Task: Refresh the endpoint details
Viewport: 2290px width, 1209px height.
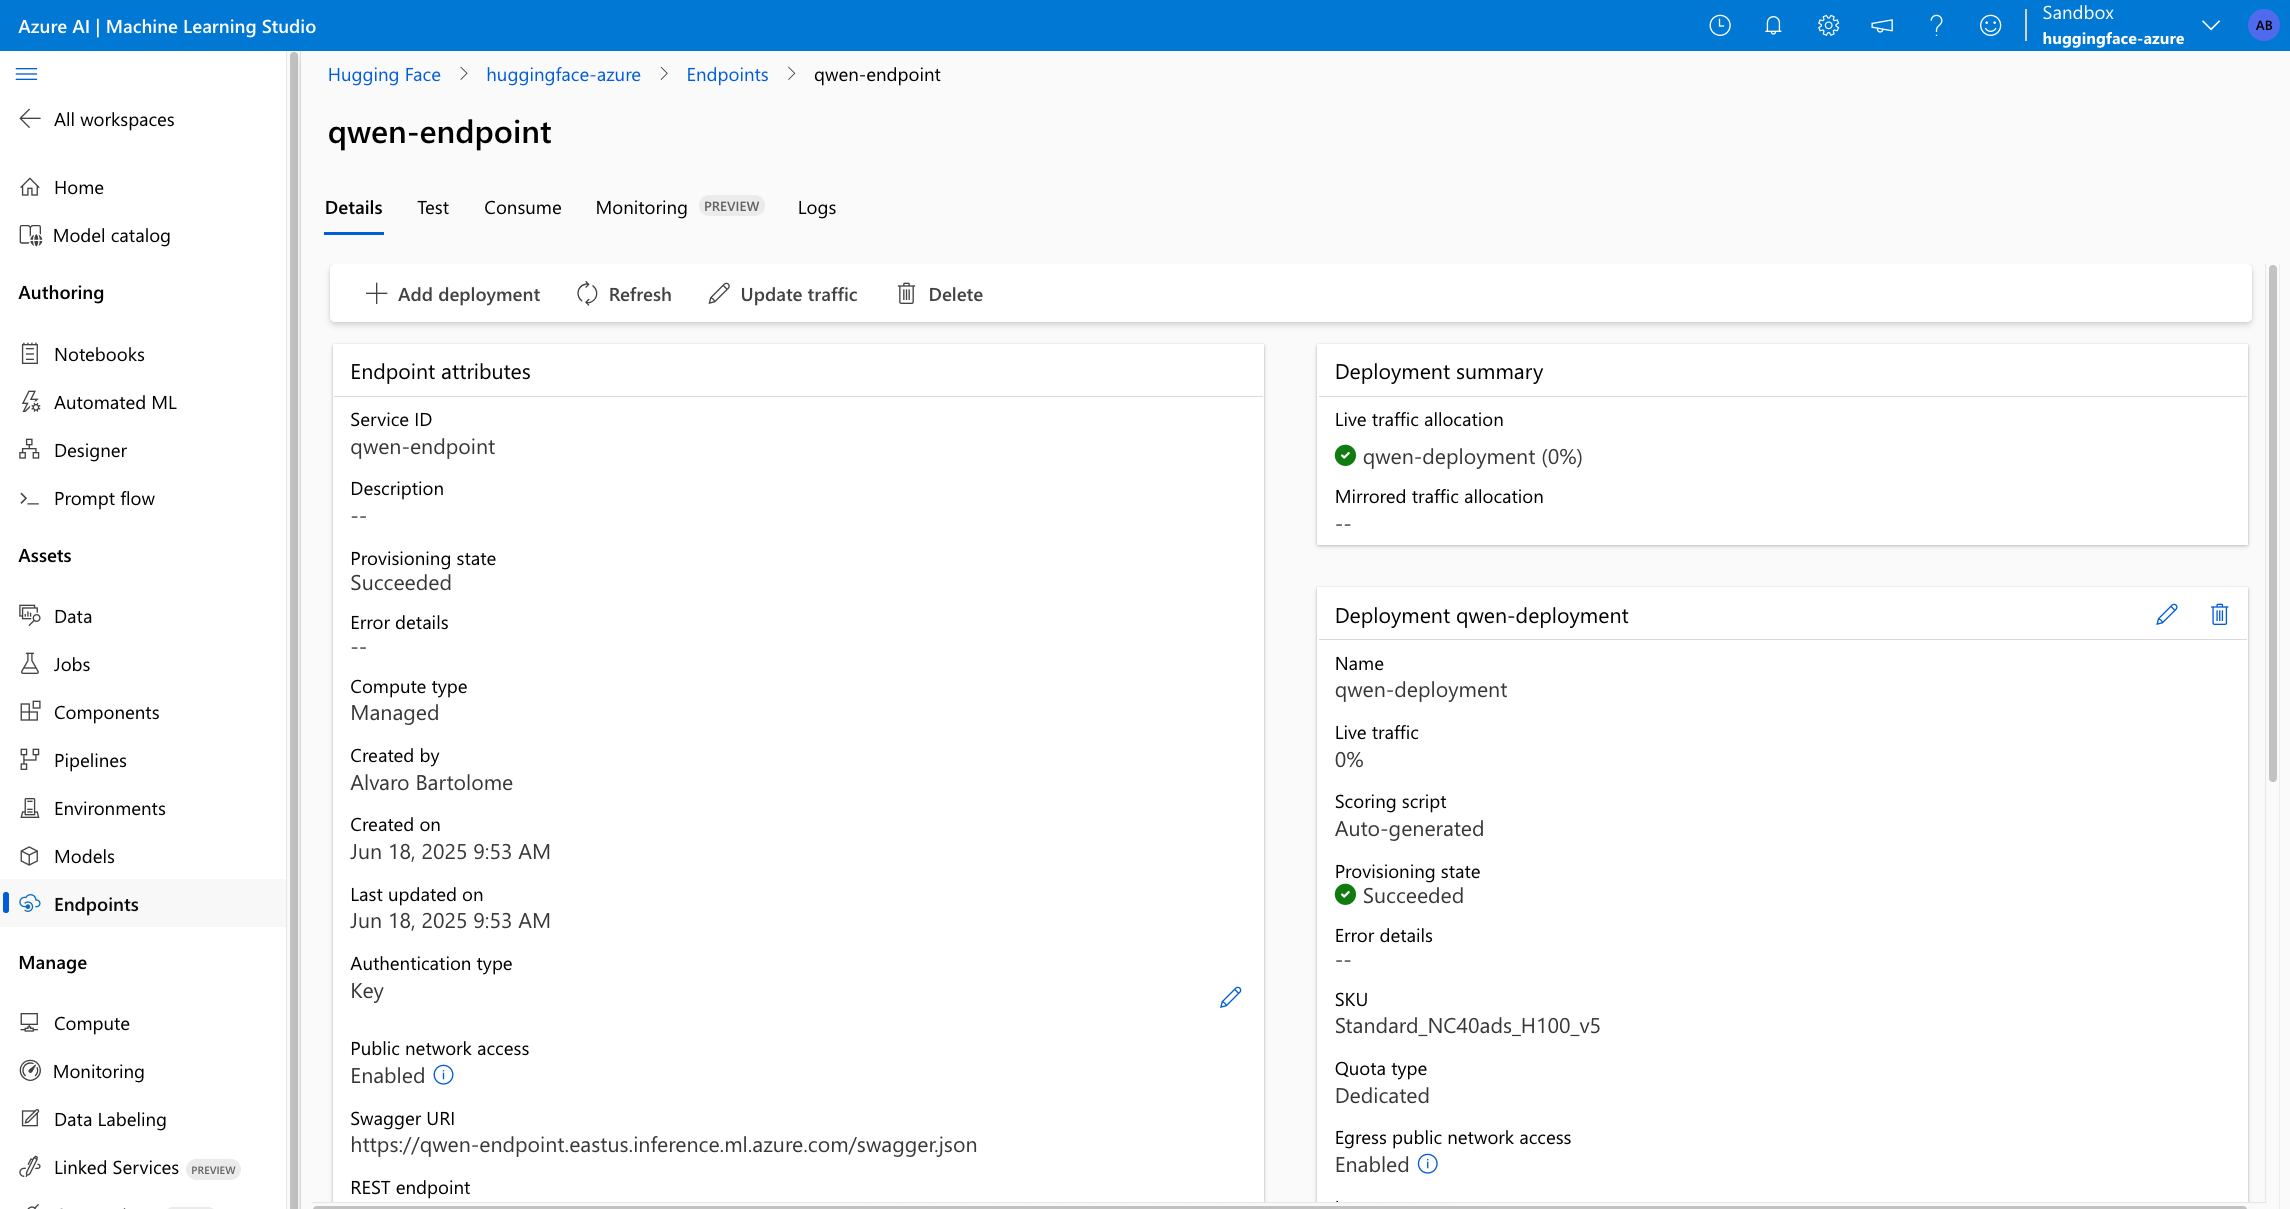Action: click(x=624, y=294)
